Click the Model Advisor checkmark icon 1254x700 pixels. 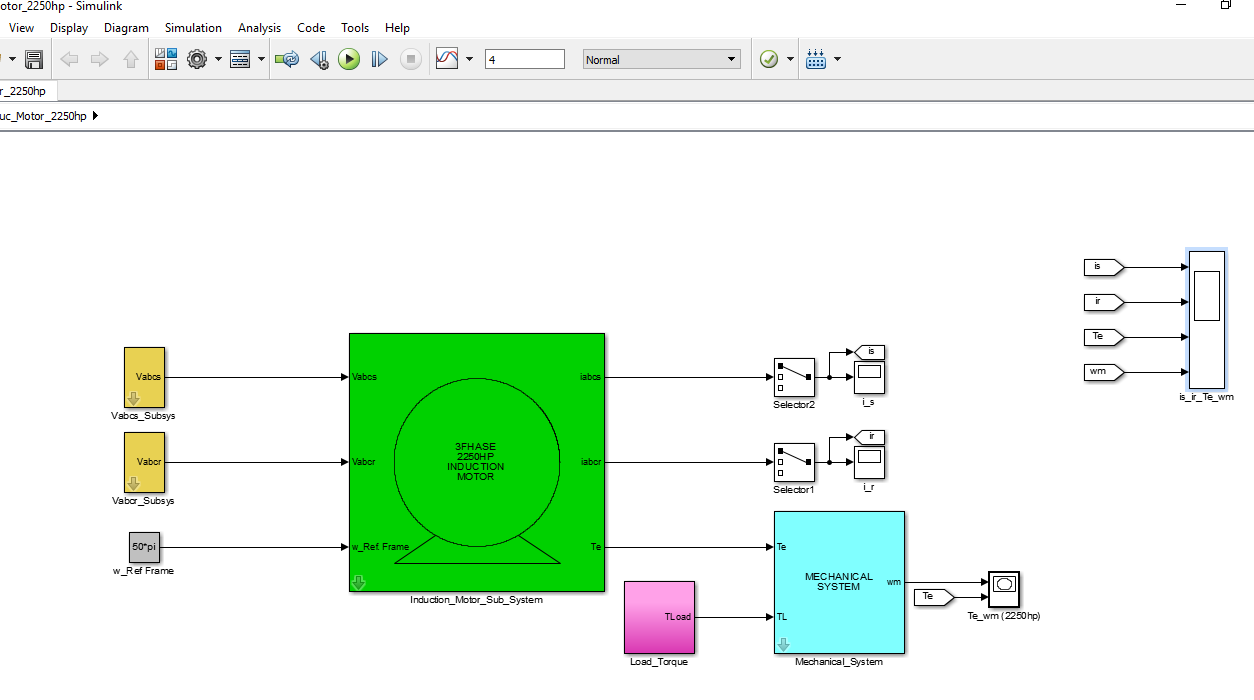[x=769, y=60]
